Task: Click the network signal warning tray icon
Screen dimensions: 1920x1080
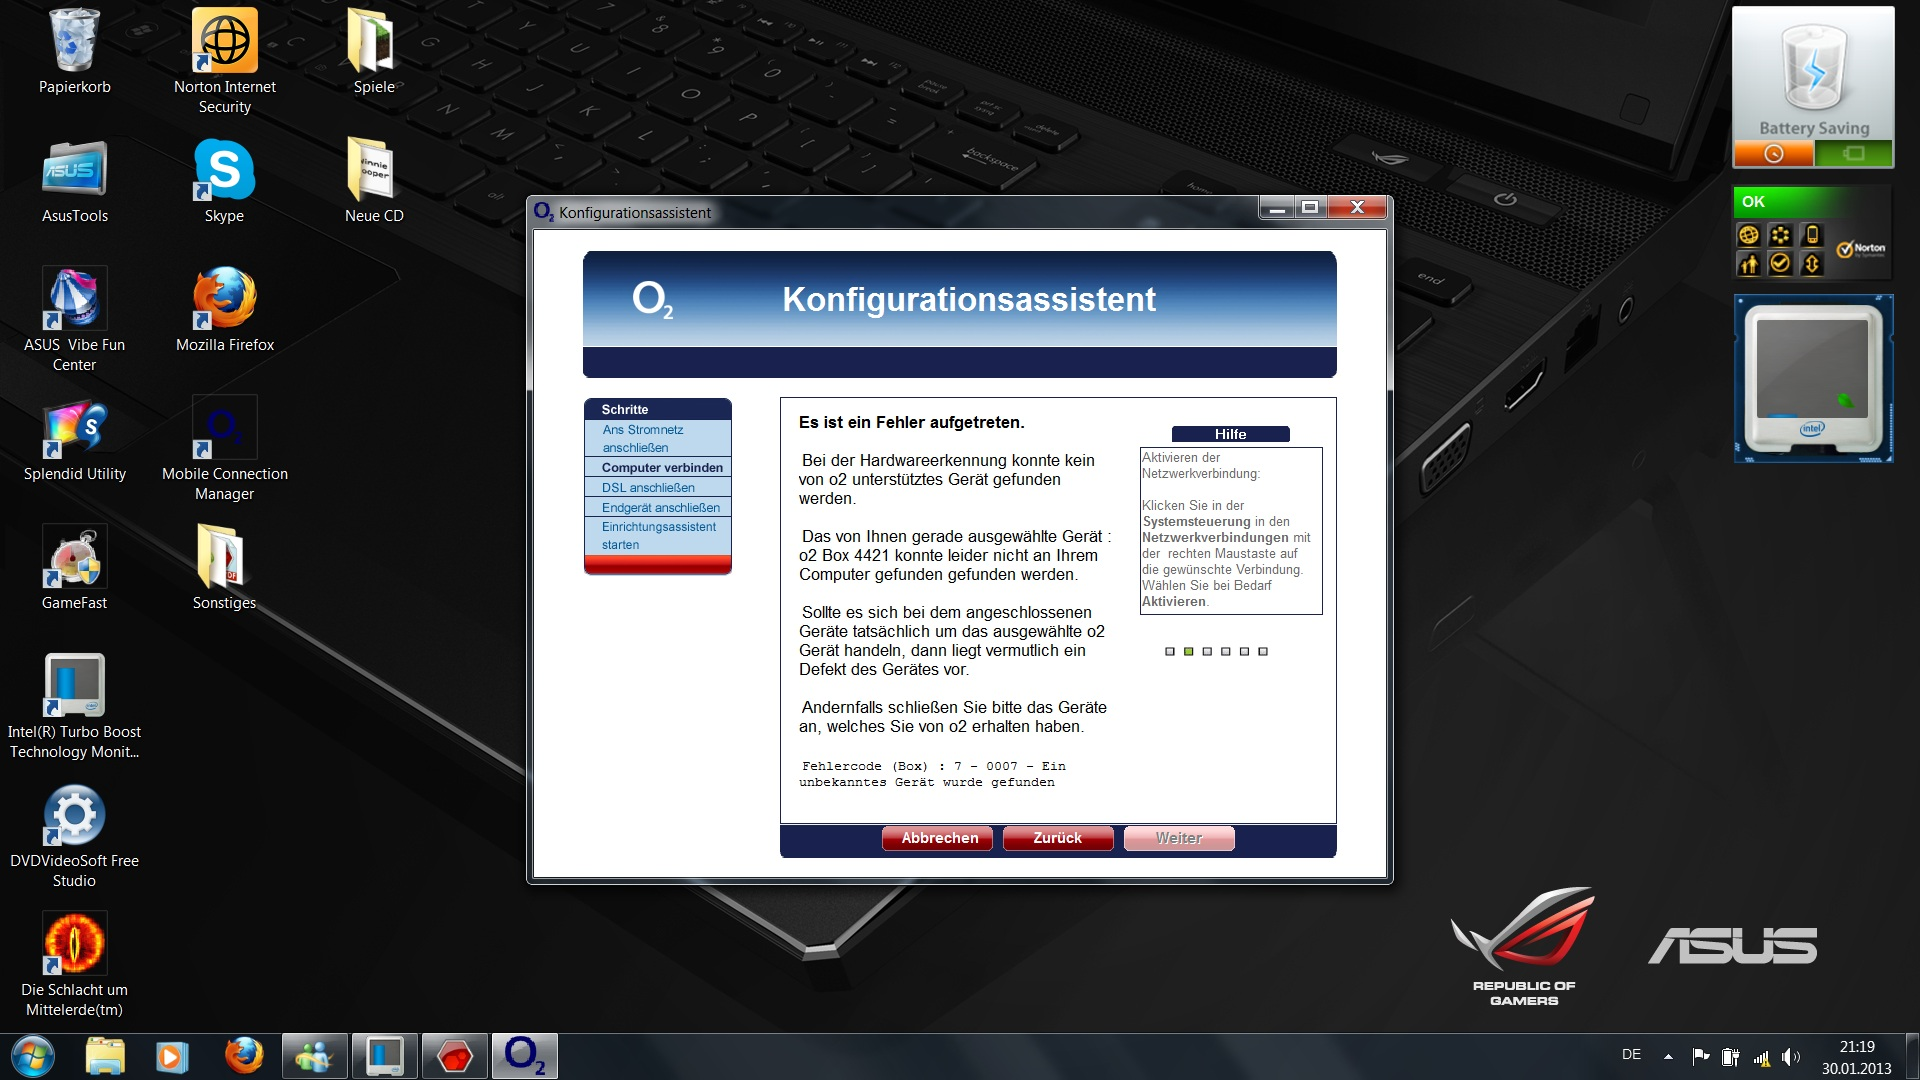Action: tap(1761, 1057)
